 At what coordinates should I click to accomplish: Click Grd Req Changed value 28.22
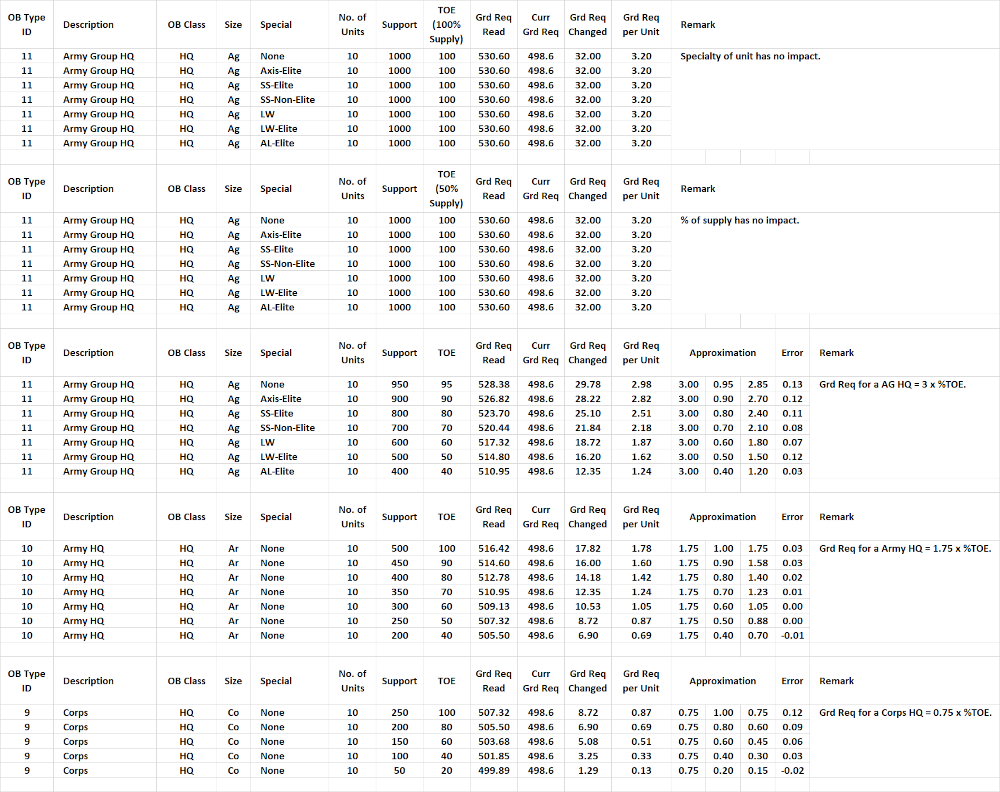coord(587,399)
